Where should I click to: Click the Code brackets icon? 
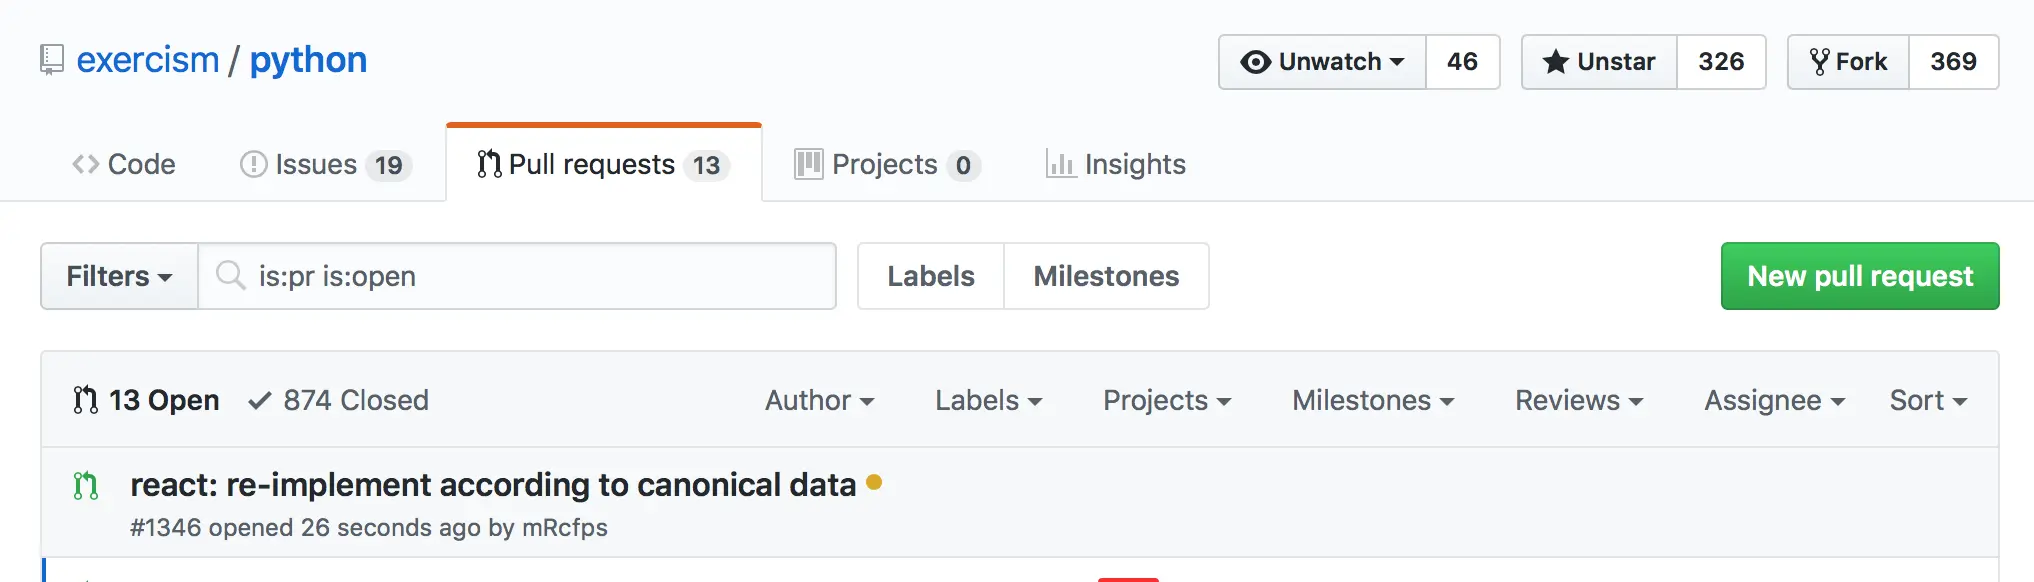coord(86,164)
